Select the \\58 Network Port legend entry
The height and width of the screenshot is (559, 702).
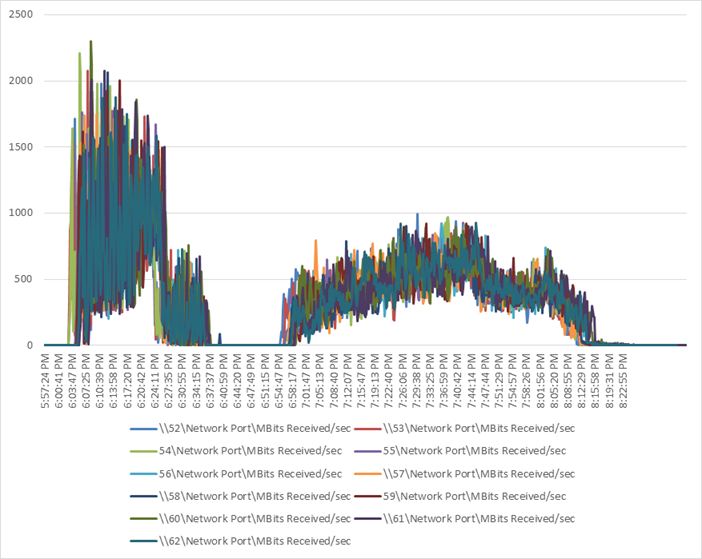coord(241,496)
